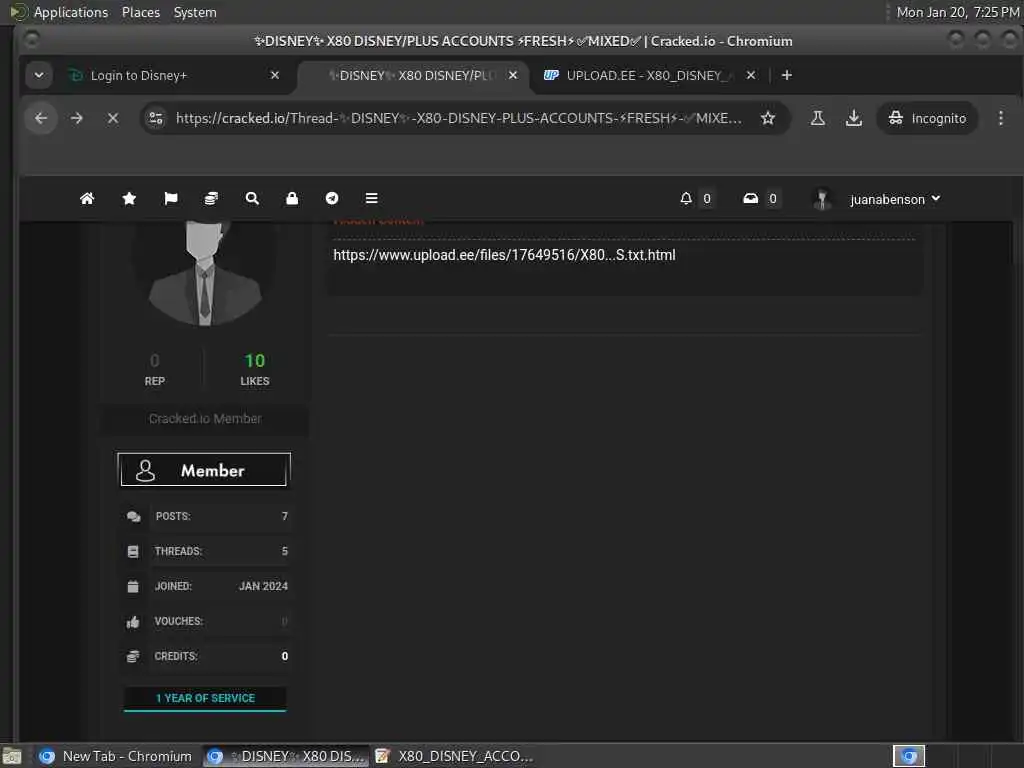Click the THREADS: 5 stat row
Screen dimensions: 1024x768
205,551
